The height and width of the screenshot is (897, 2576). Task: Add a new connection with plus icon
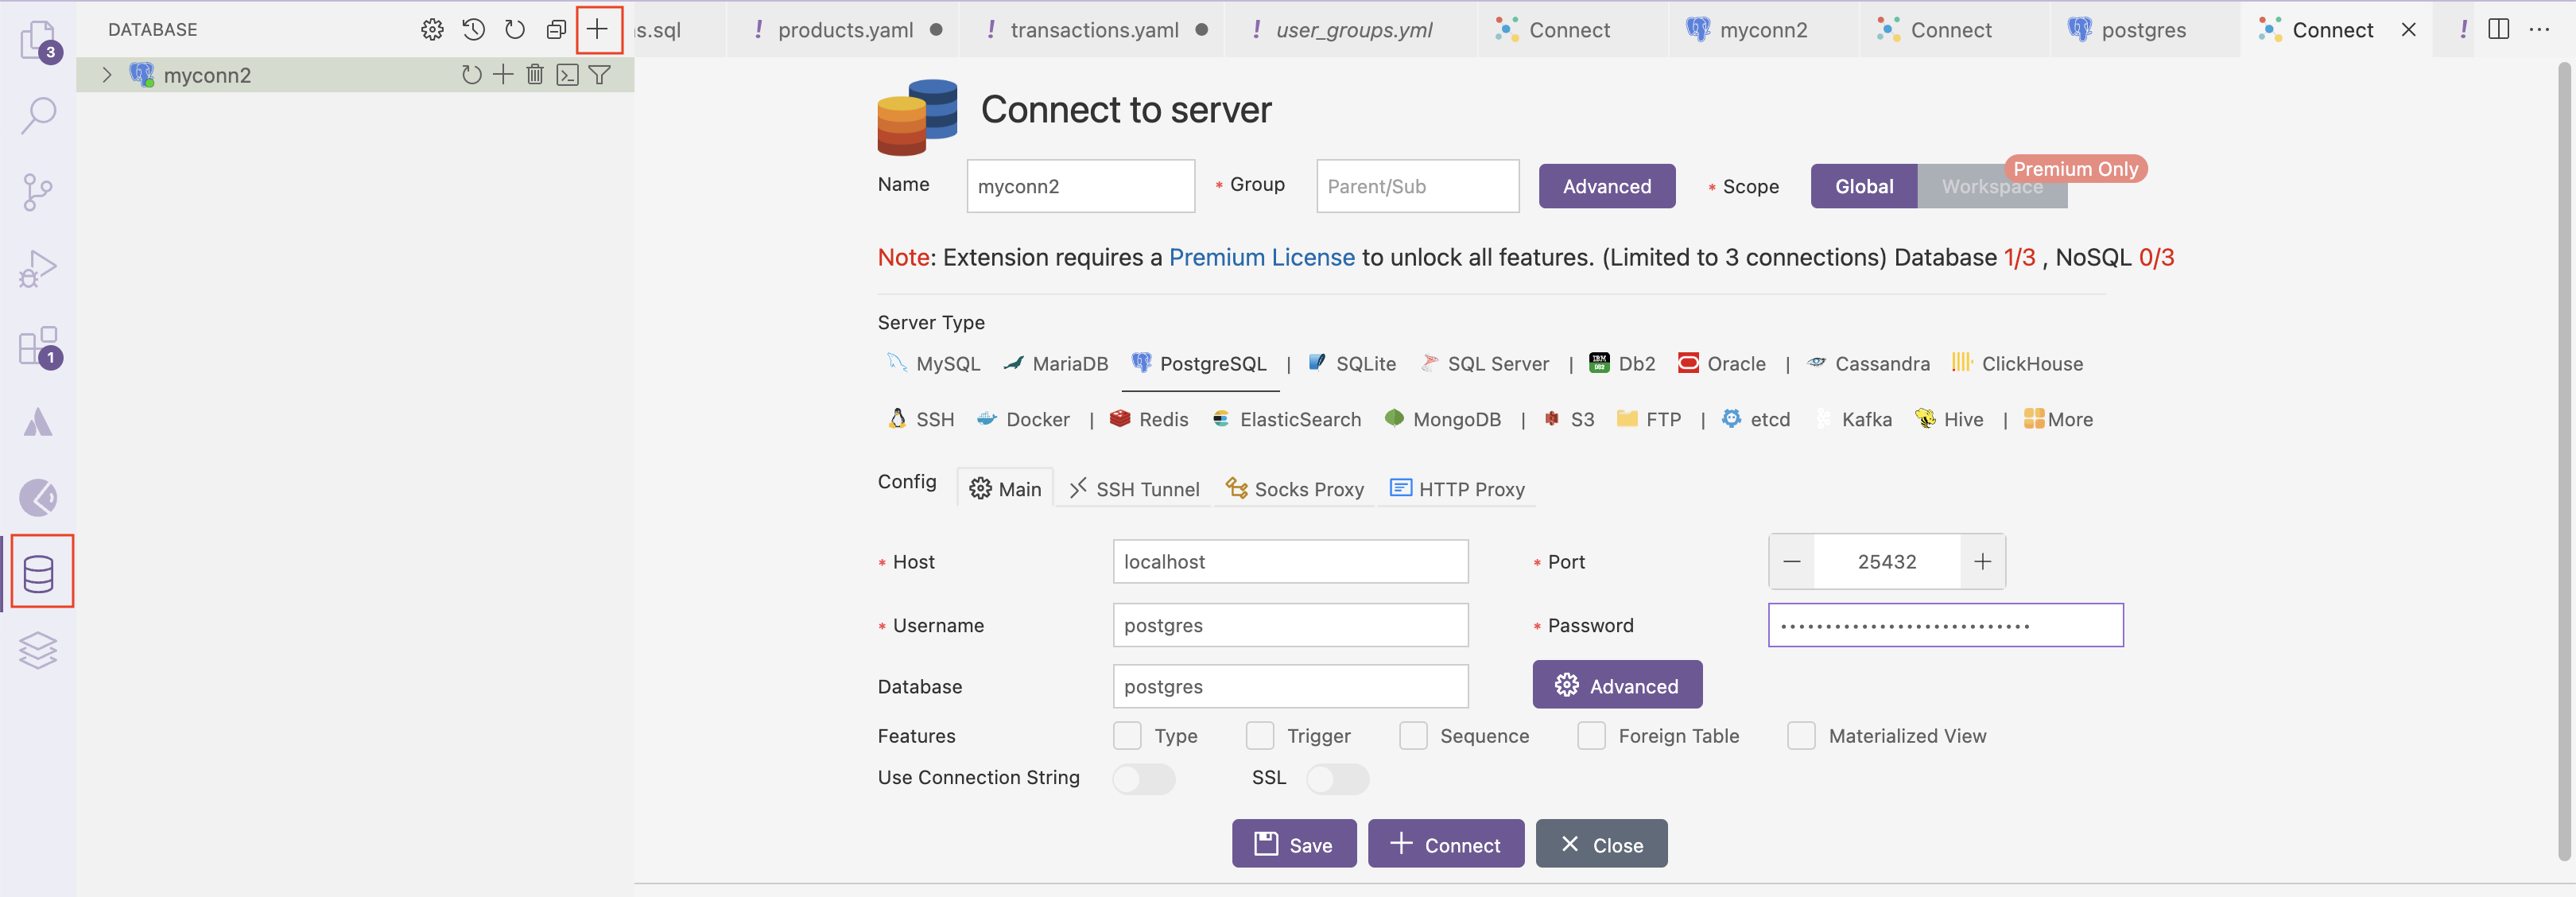click(x=597, y=29)
